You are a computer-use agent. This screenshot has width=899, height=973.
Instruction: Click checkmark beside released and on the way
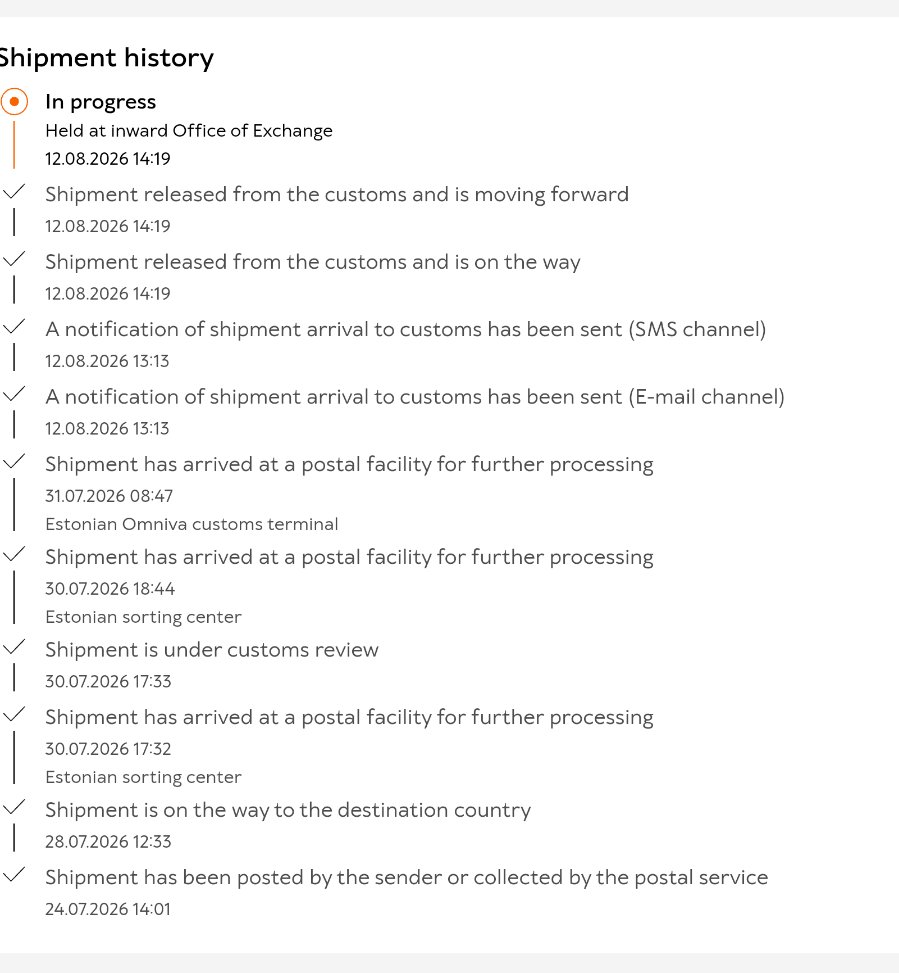(14, 259)
